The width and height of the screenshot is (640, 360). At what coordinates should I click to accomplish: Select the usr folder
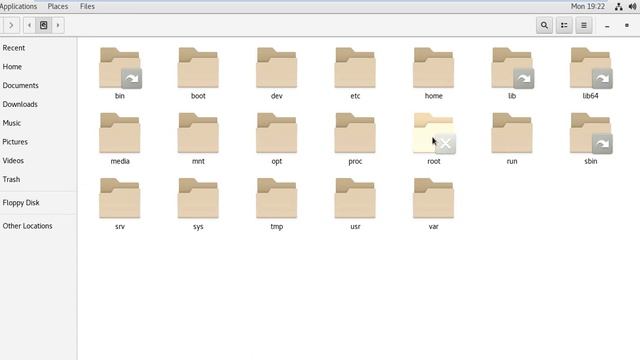[x=355, y=198]
